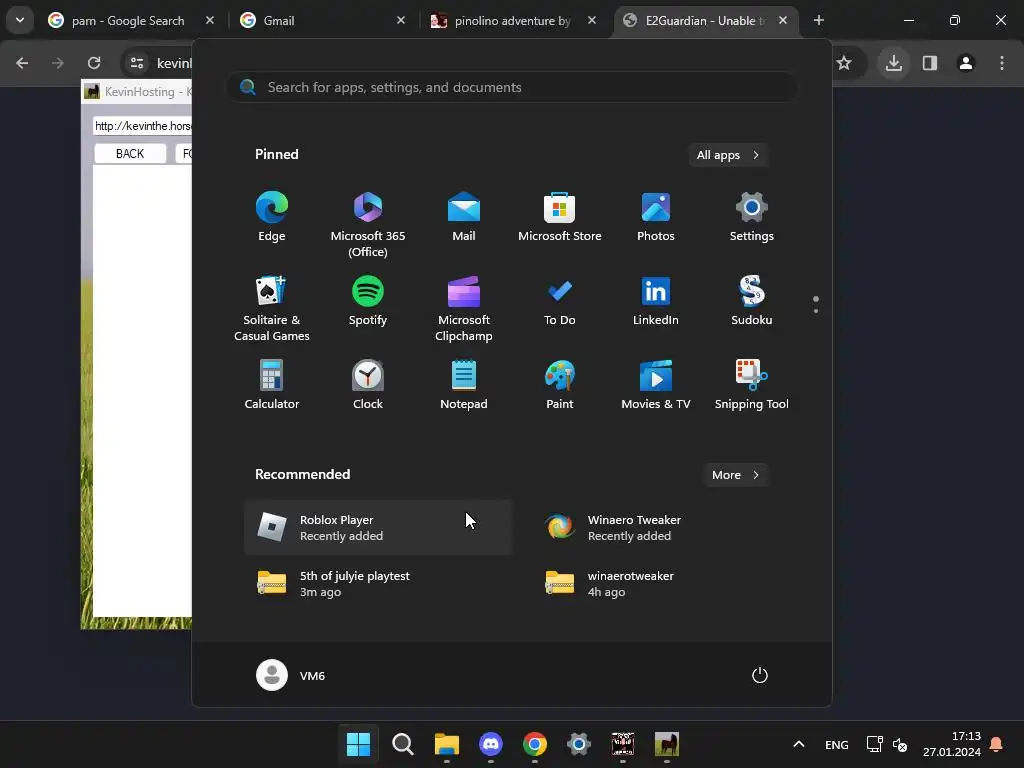Toggle Chrome side panel

tap(929, 63)
